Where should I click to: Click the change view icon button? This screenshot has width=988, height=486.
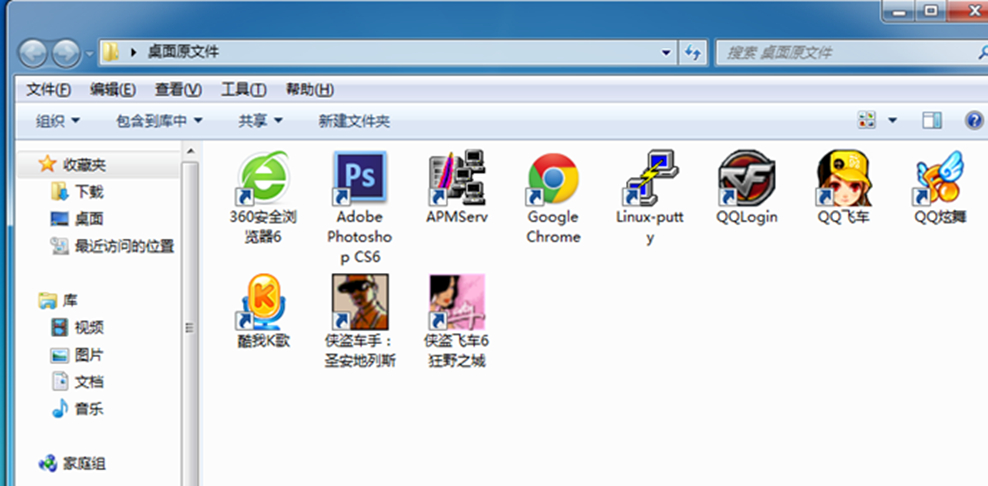click(867, 120)
